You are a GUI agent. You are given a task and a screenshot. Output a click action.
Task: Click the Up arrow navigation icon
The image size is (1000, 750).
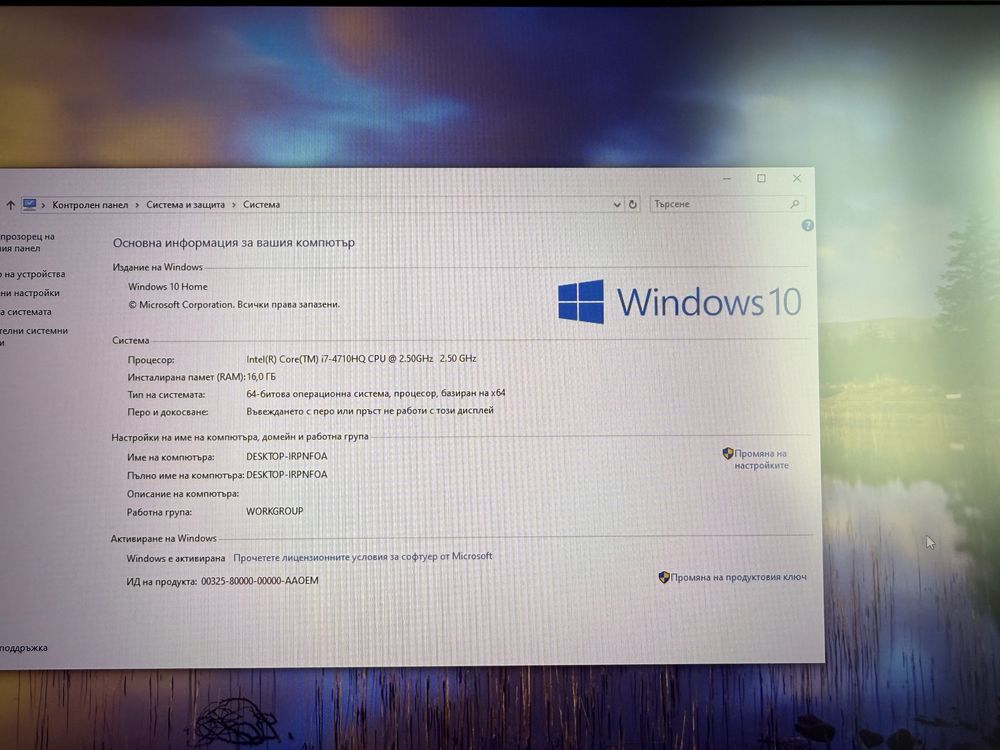tap(10, 205)
